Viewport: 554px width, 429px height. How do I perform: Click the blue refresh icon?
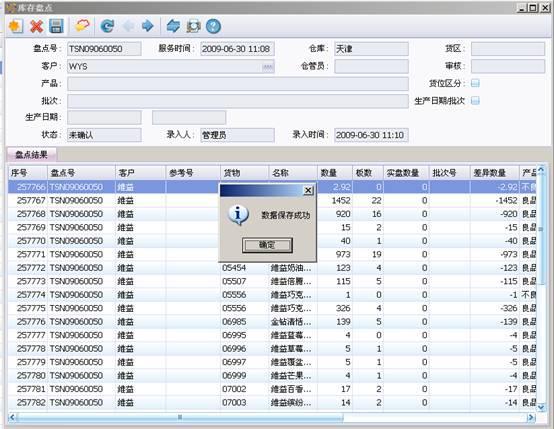[107, 26]
